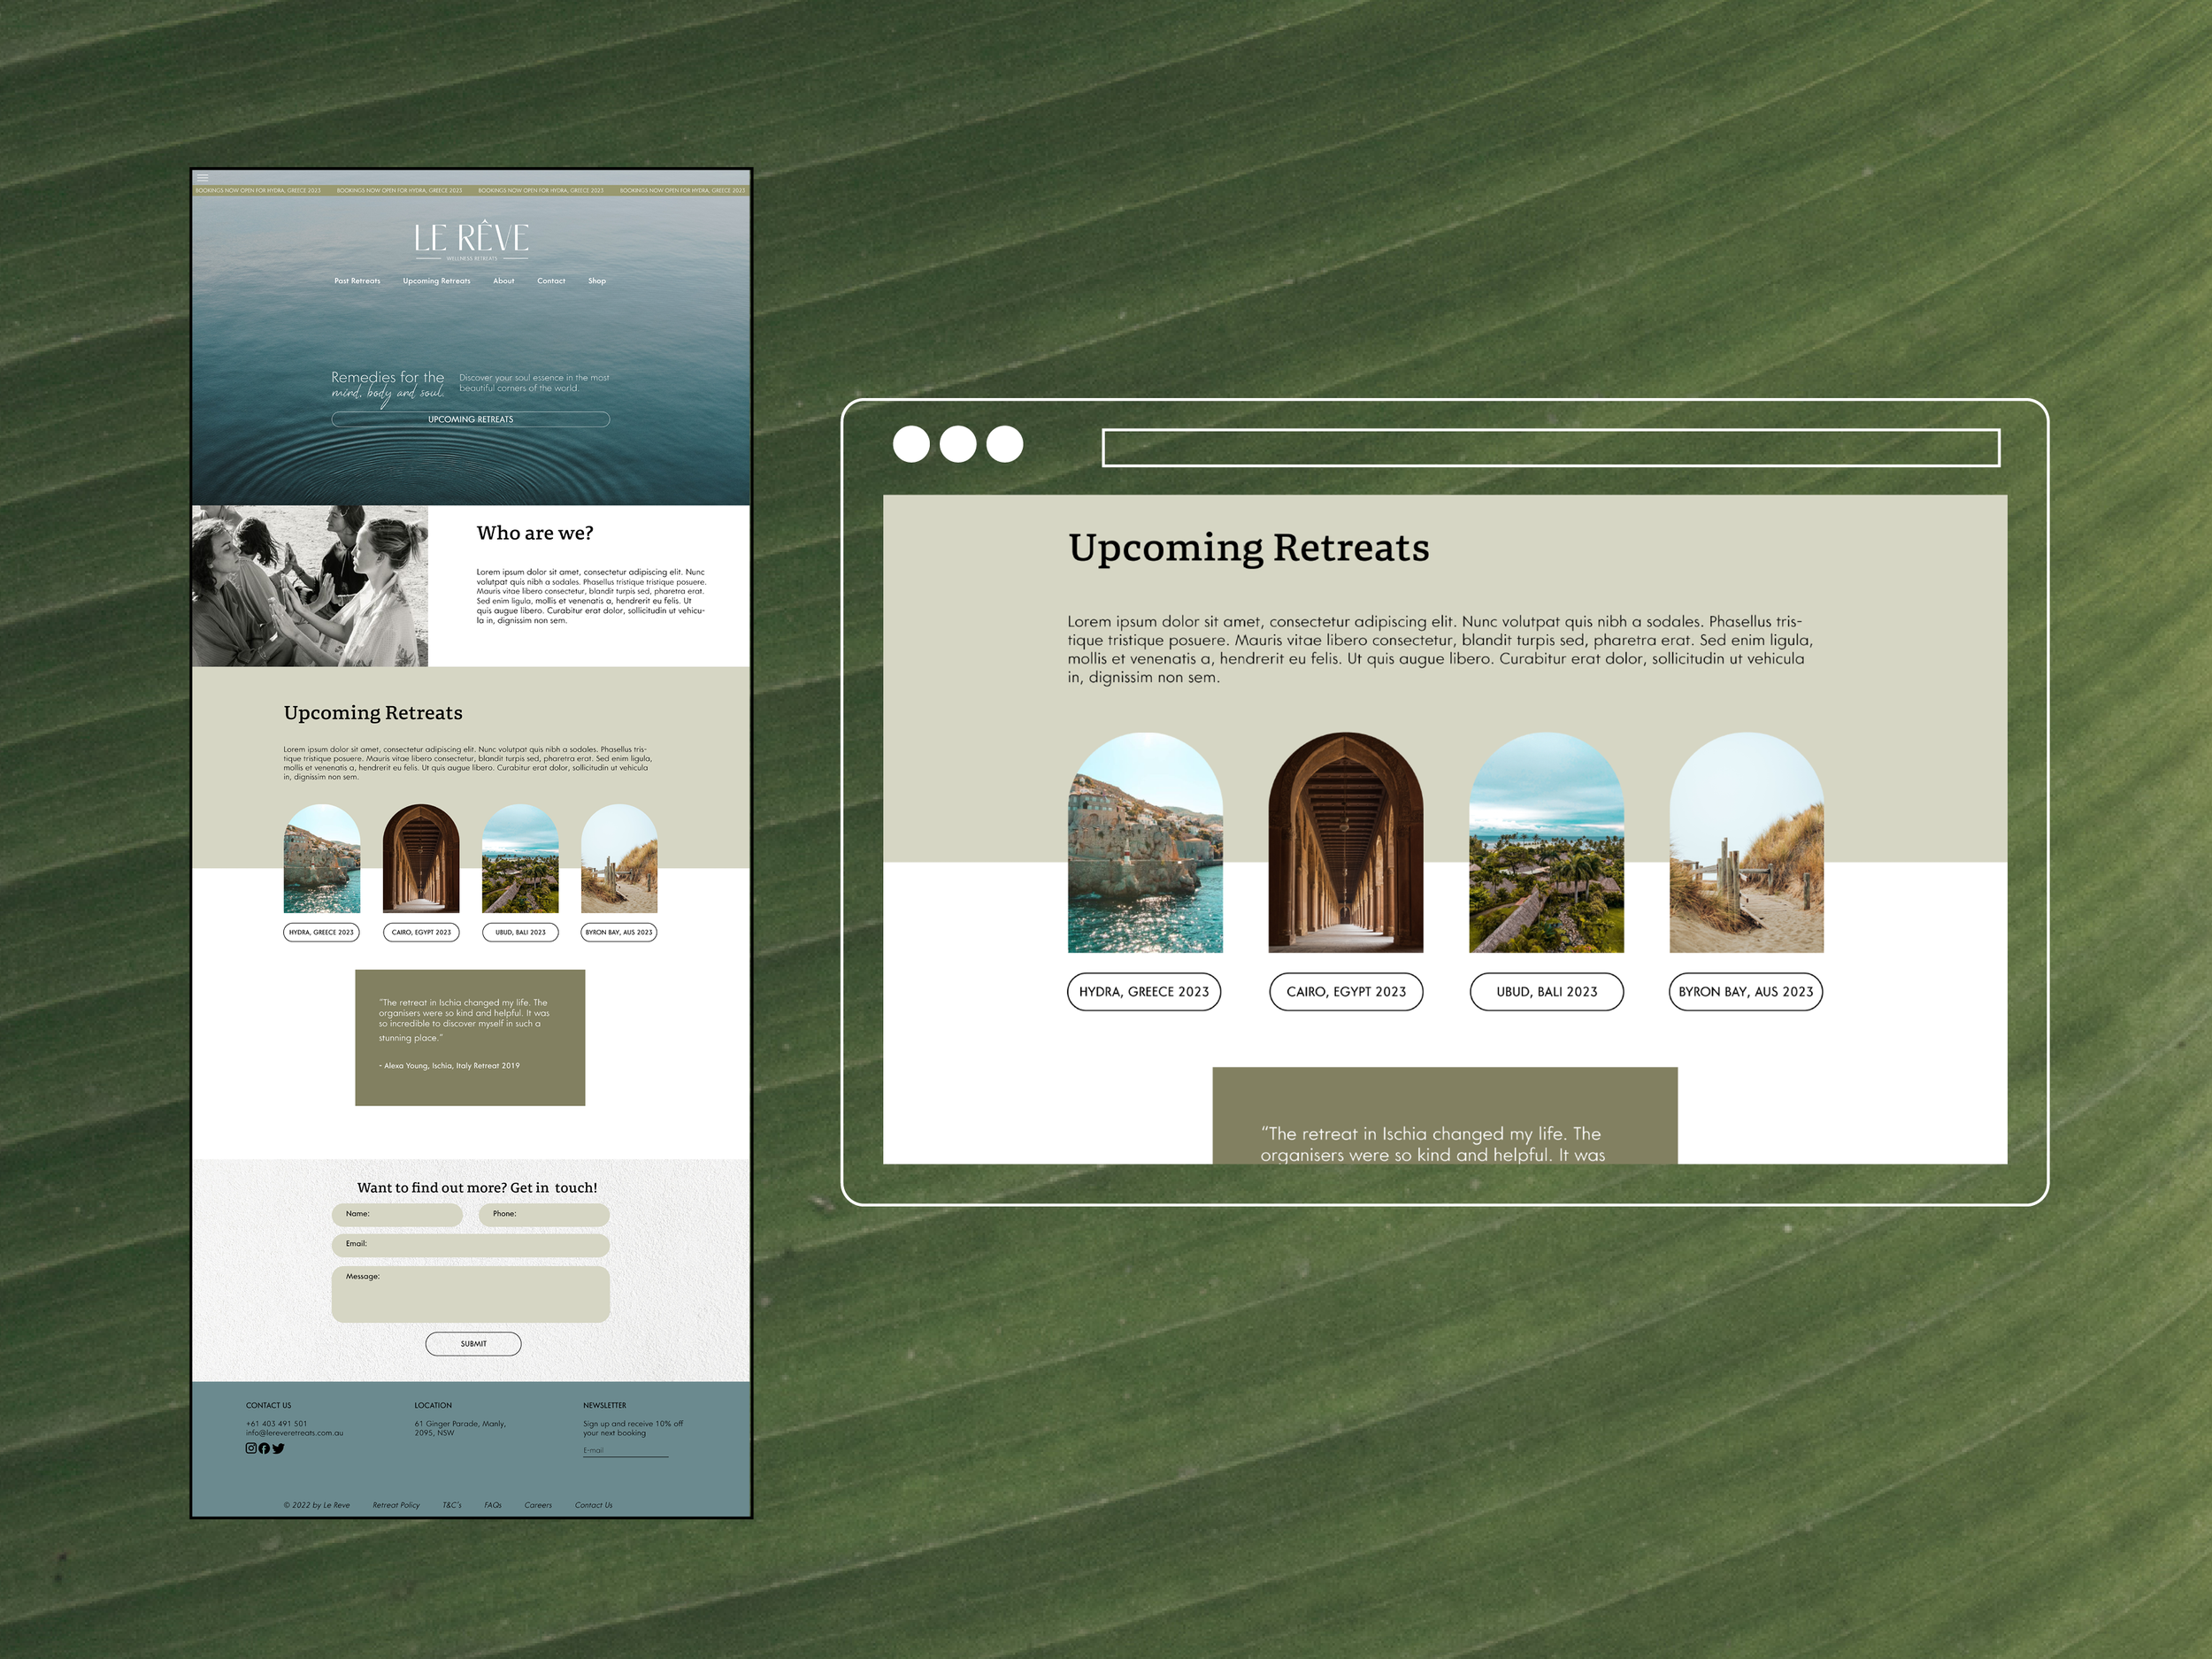Open the Instagram icon in the footer
This screenshot has width=2212, height=1659.
click(x=251, y=1448)
